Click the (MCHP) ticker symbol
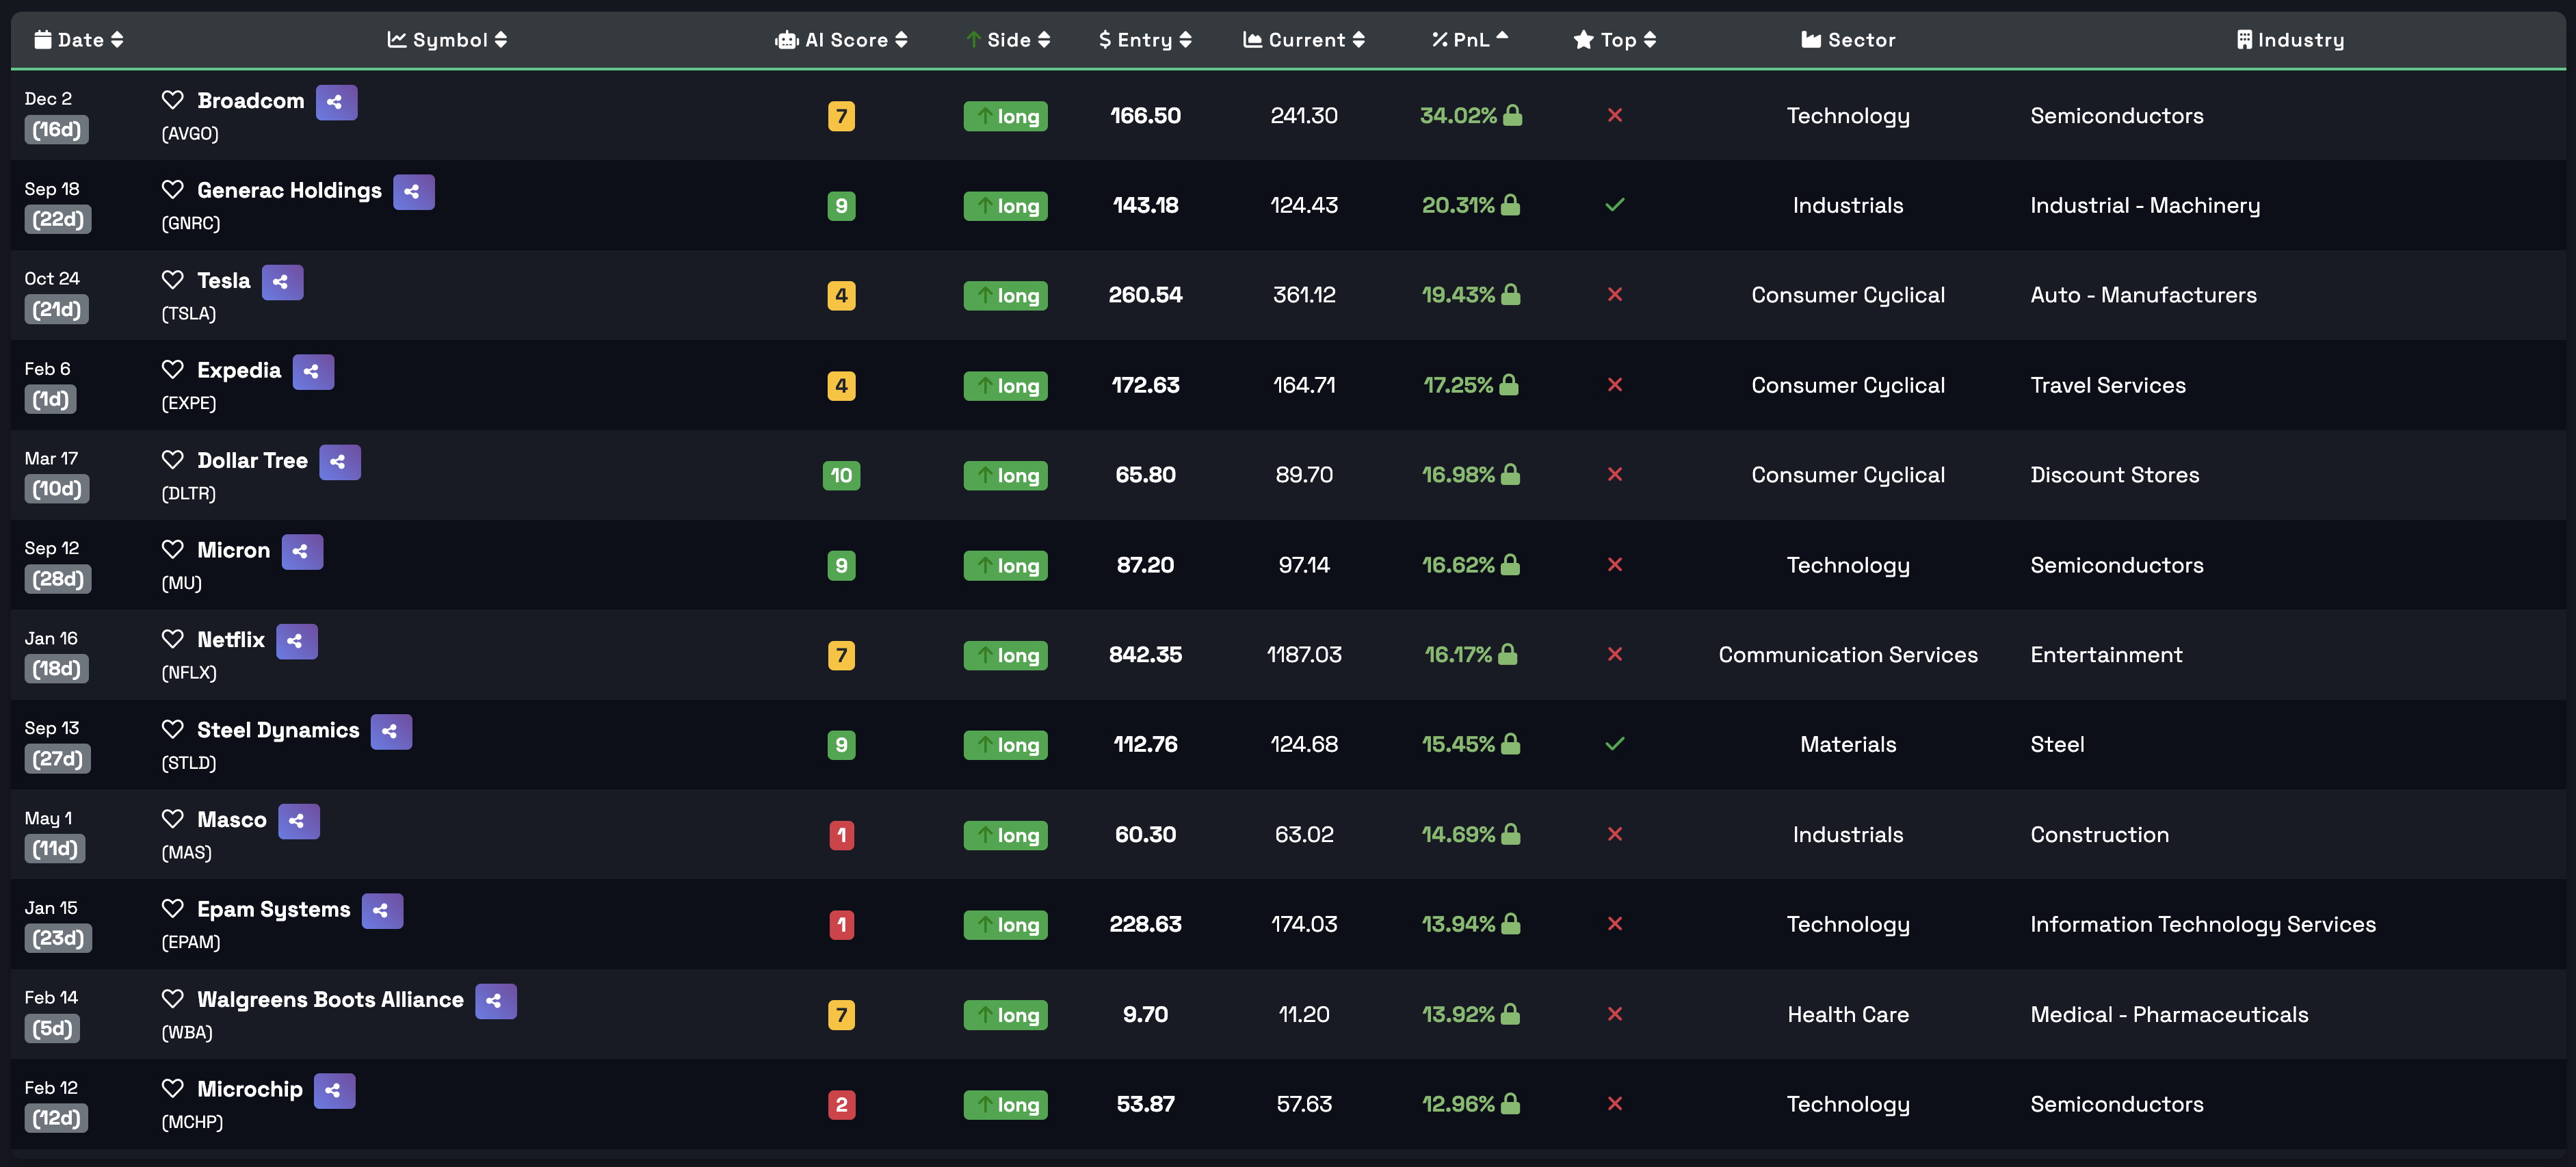This screenshot has height=1167, width=2576. coord(192,1122)
